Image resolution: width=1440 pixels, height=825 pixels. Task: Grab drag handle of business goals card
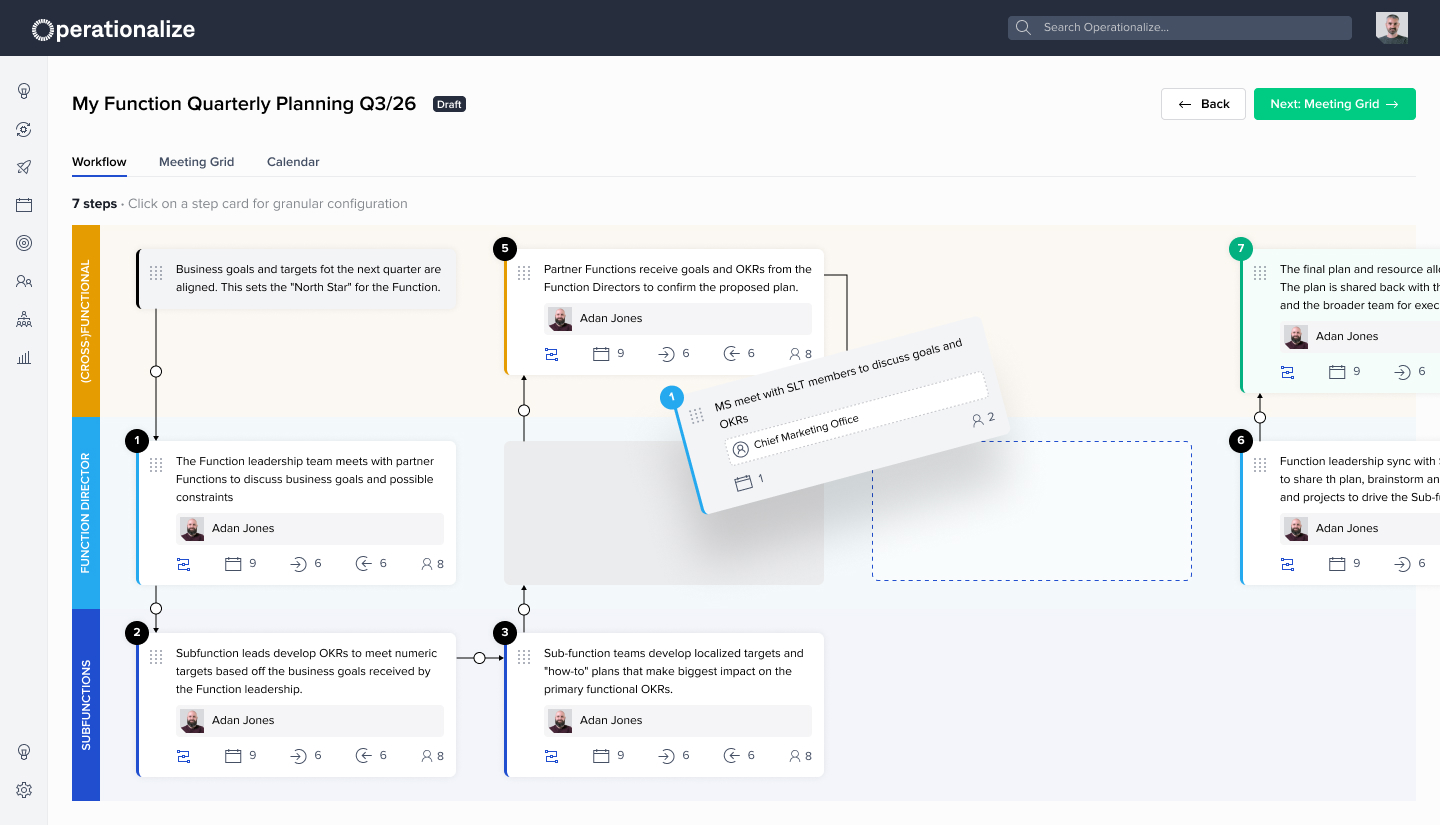(x=156, y=272)
